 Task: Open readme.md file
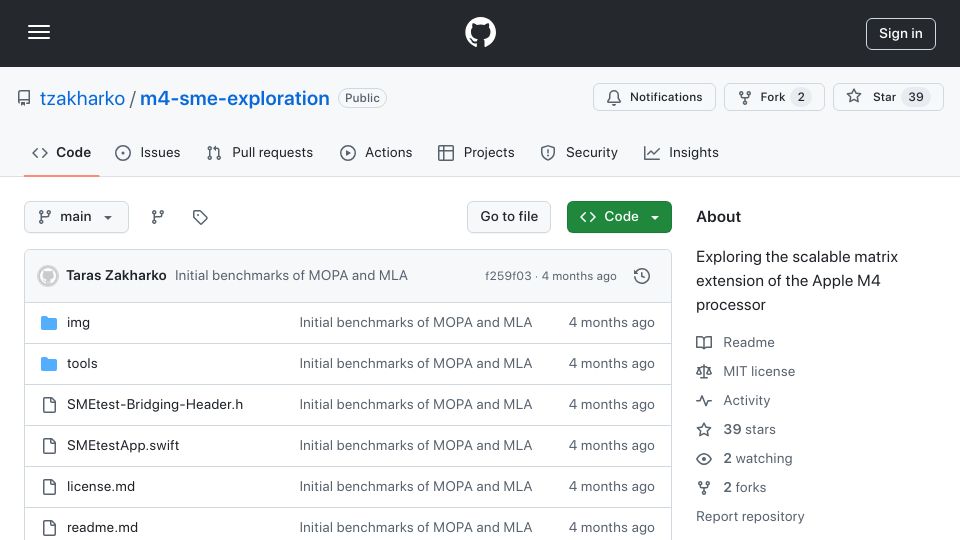tap(102, 528)
